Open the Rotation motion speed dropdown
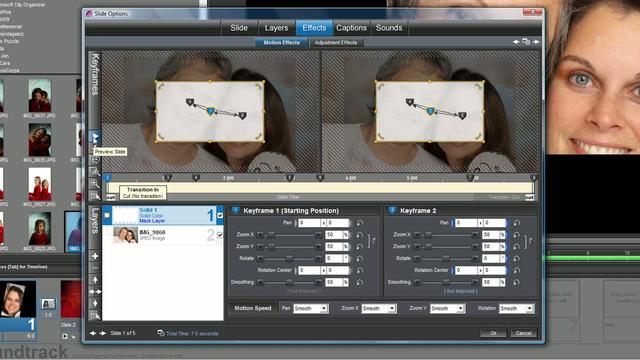The width and height of the screenshot is (640, 360). tap(516, 308)
